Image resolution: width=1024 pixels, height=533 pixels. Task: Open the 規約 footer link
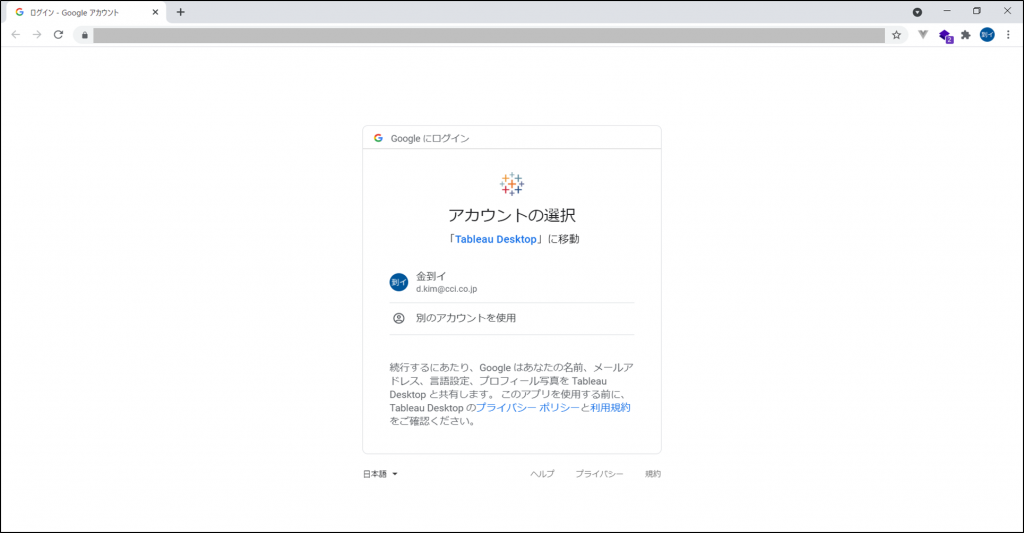(653, 474)
